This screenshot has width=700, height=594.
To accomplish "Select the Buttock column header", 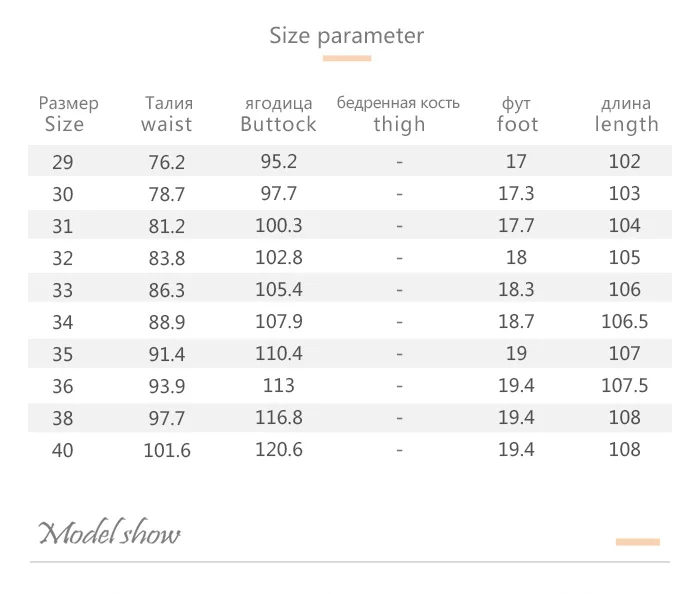I will 279,114.
